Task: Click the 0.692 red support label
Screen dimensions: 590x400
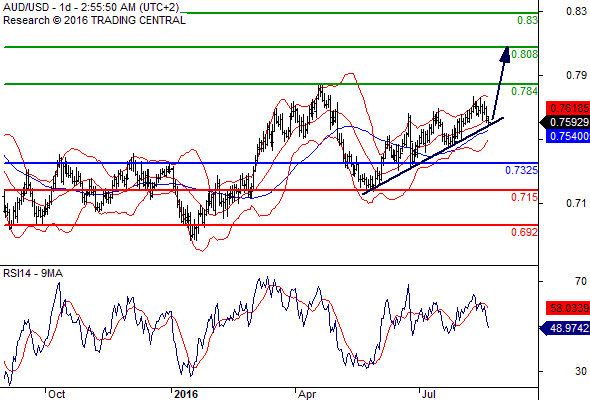Action: pos(525,232)
